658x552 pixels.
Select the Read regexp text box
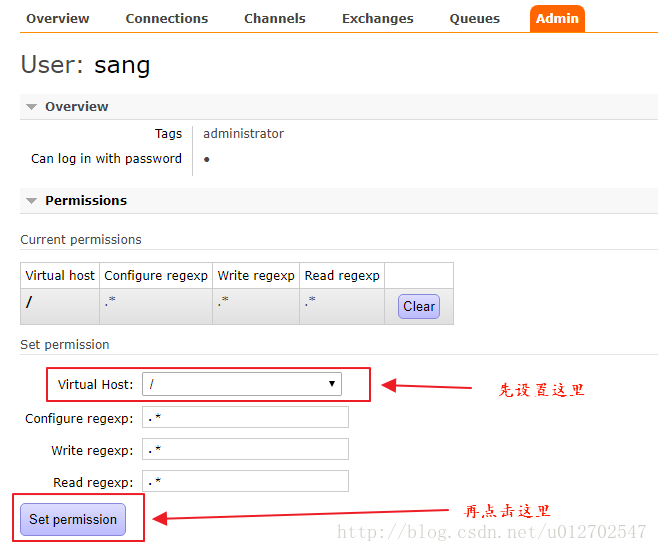click(245, 482)
